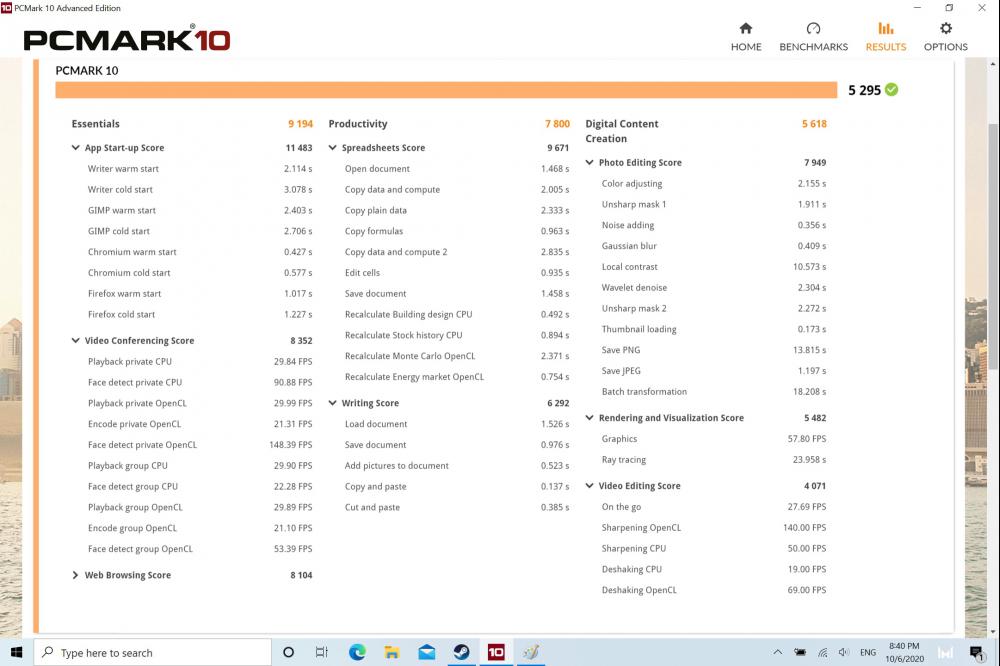
Task: Open the Home tab in PCMark 10
Action: (746, 37)
